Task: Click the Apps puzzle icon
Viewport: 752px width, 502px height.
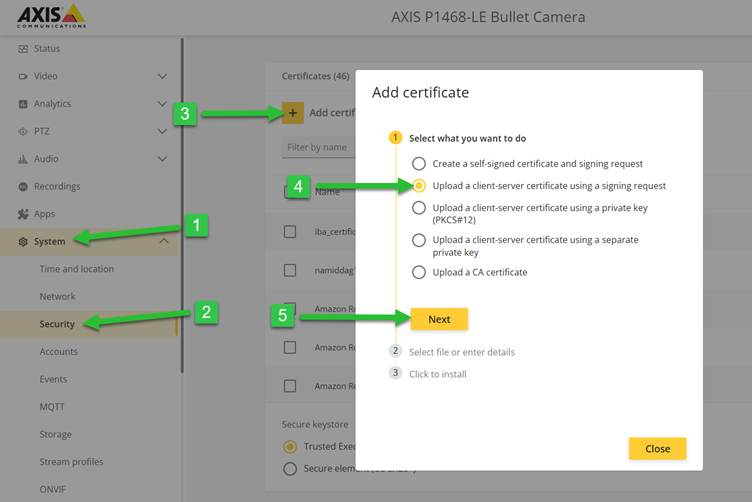Action: point(23,214)
